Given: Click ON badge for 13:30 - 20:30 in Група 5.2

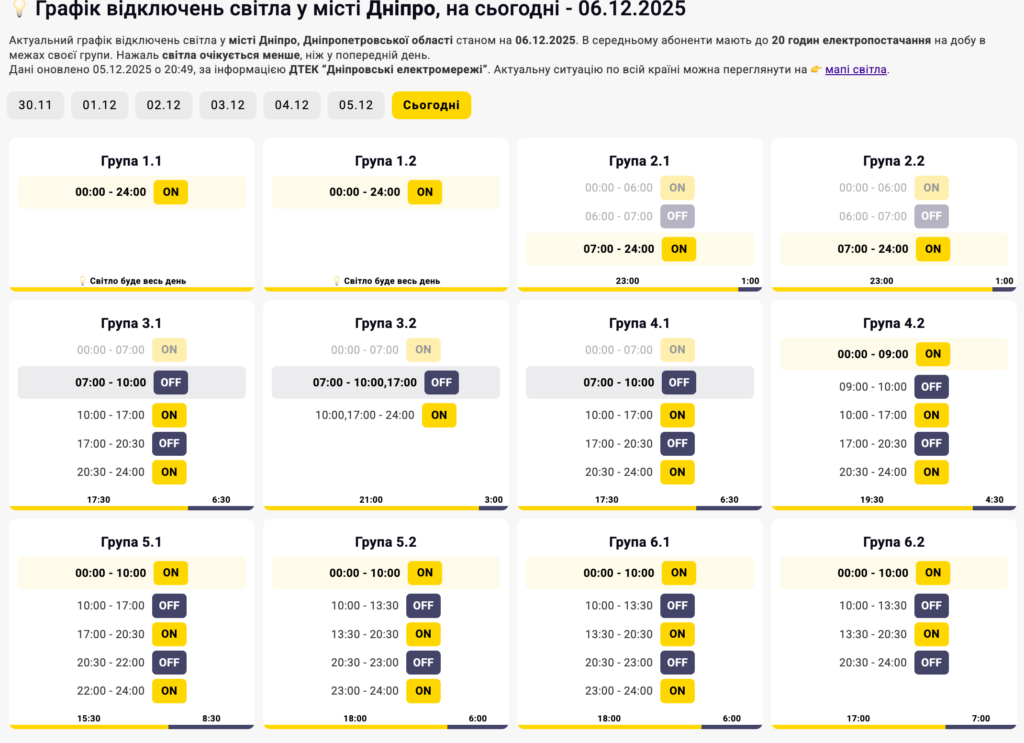Looking at the screenshot, I should 424,634.
